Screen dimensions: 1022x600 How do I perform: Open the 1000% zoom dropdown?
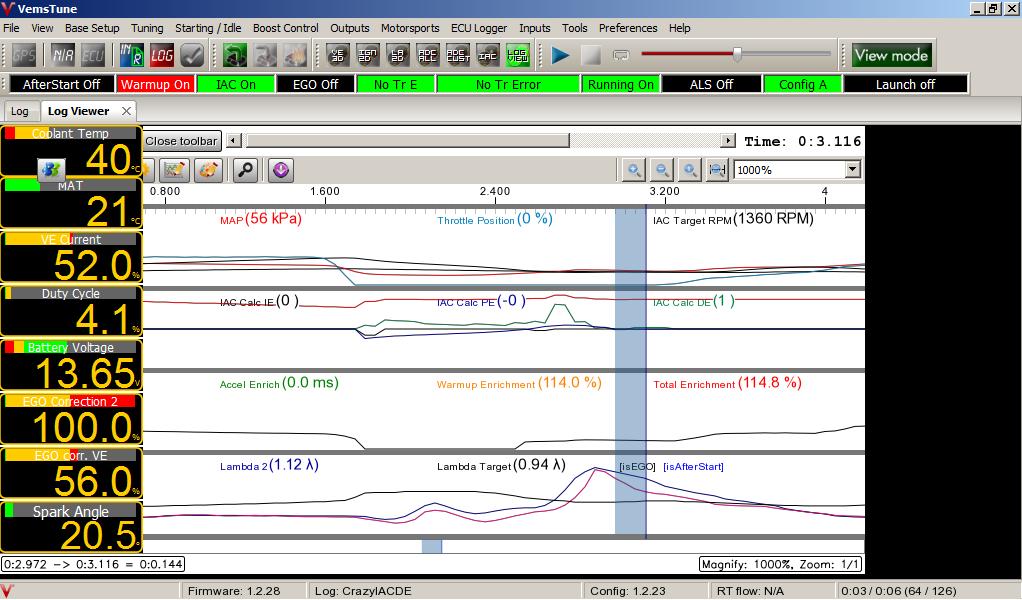tap(853, 170)
